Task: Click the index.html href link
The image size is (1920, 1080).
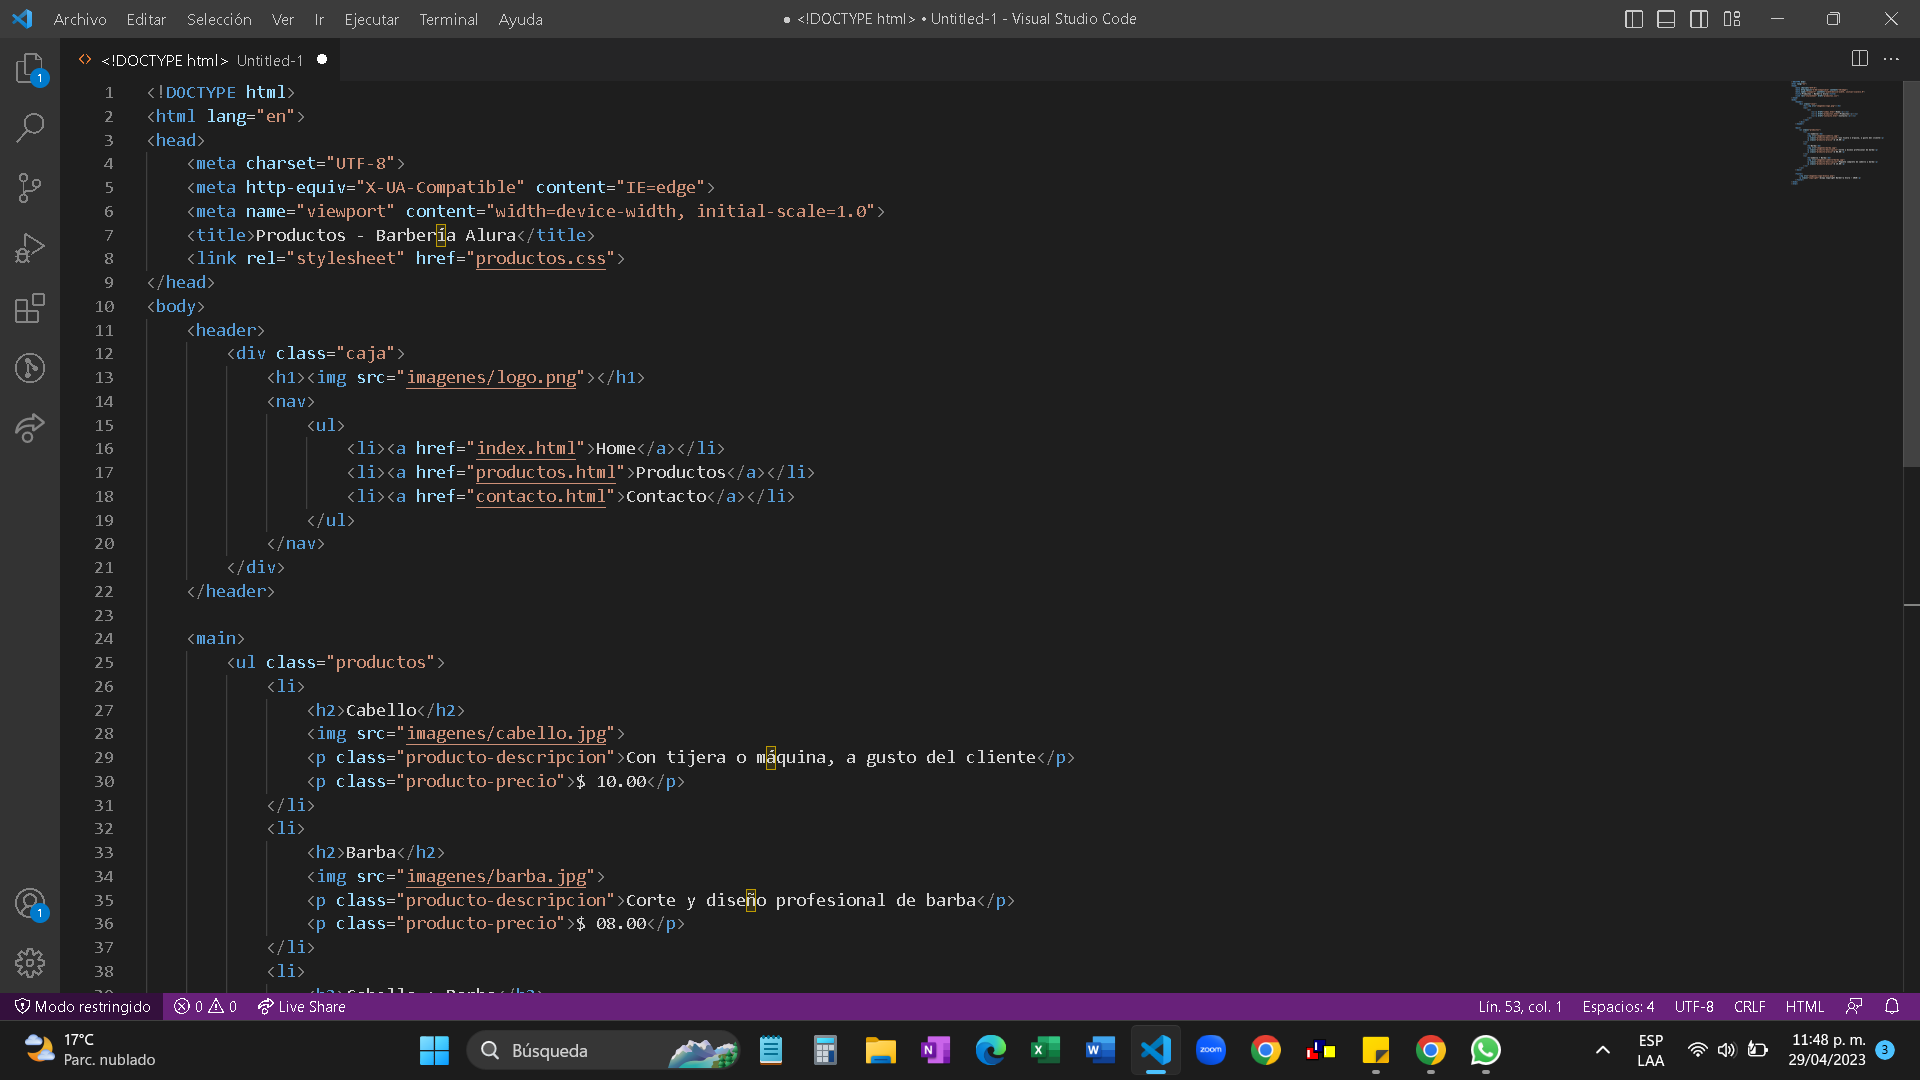Action: (x=526, y=449)
